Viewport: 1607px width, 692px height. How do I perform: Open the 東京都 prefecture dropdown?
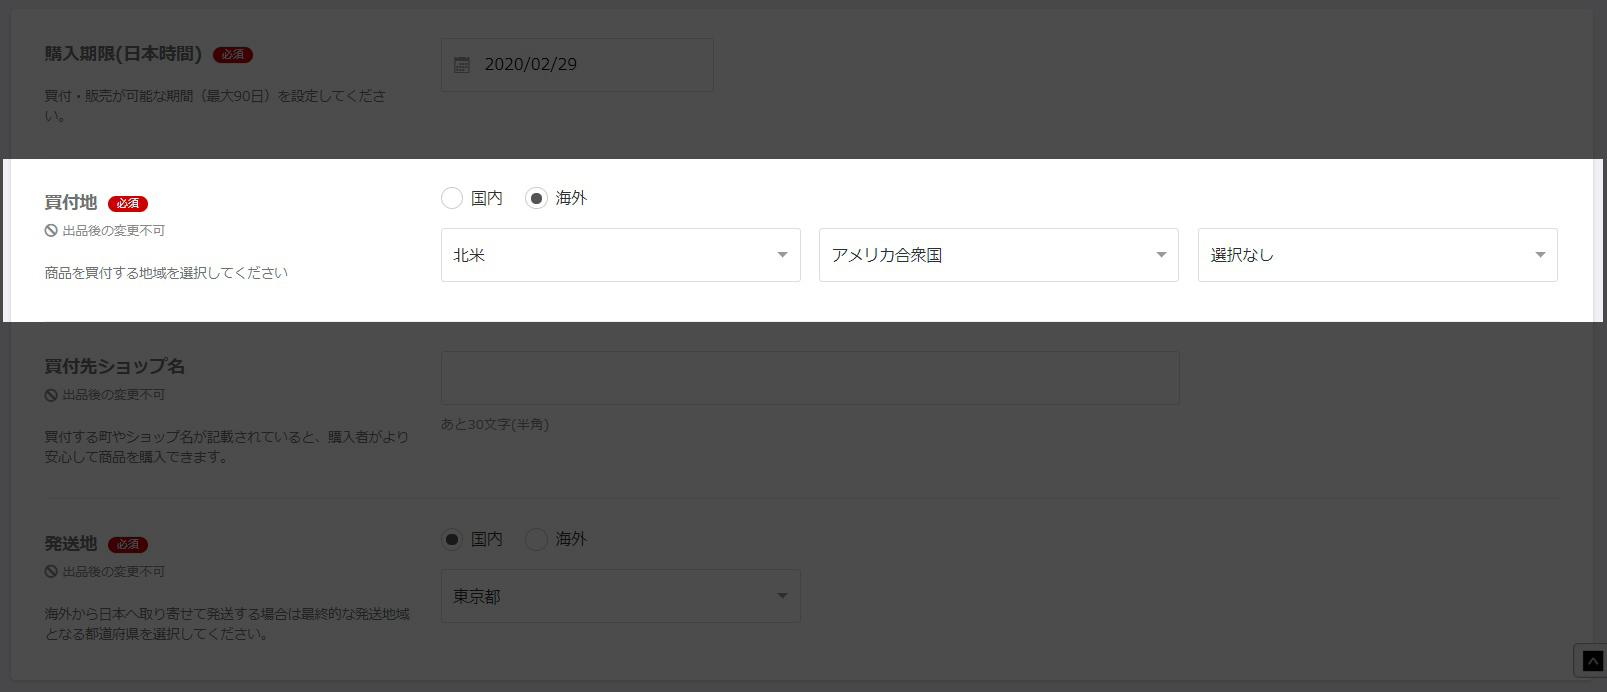point(620,596)
